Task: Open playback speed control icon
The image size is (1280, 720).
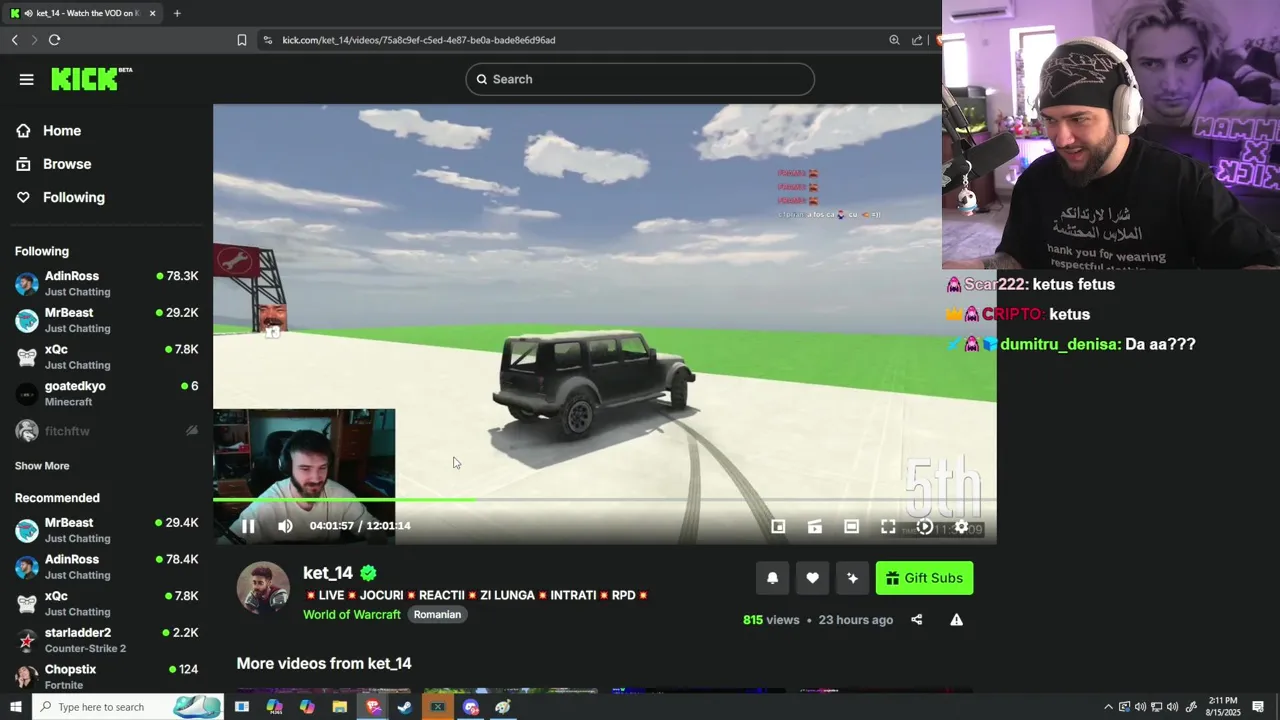Action: click(x=925, y=526)
